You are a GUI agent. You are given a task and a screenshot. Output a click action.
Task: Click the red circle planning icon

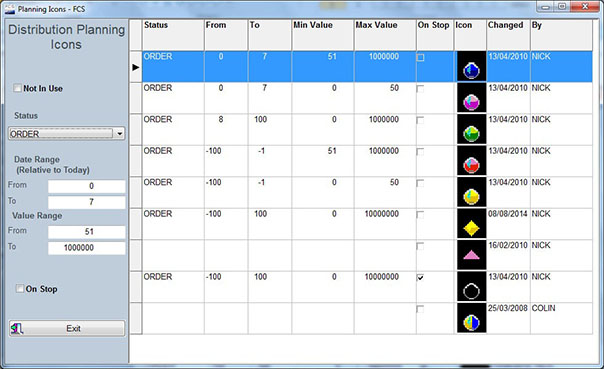(x=471, y=165)
